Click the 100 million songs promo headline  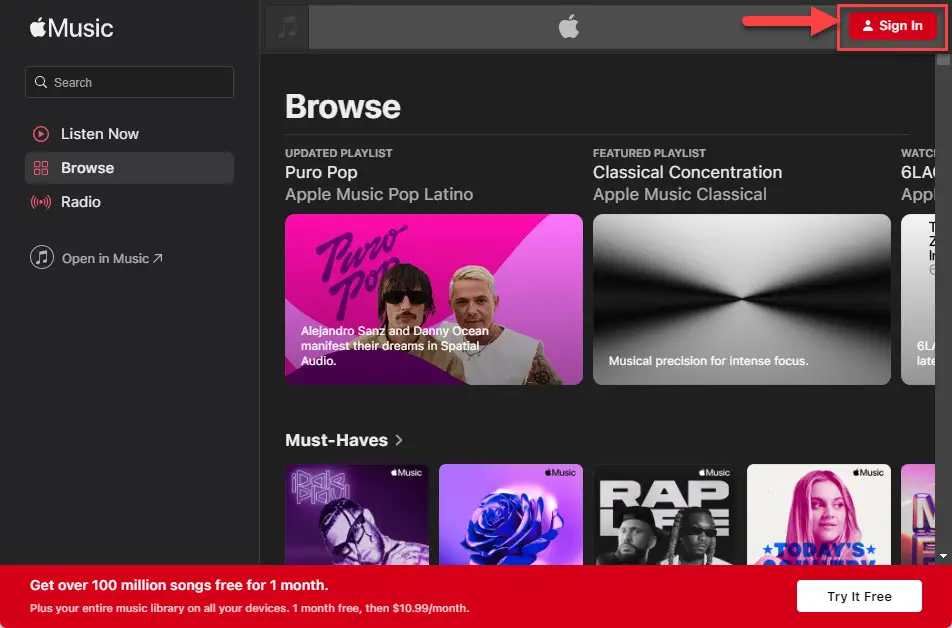[179, 585]
